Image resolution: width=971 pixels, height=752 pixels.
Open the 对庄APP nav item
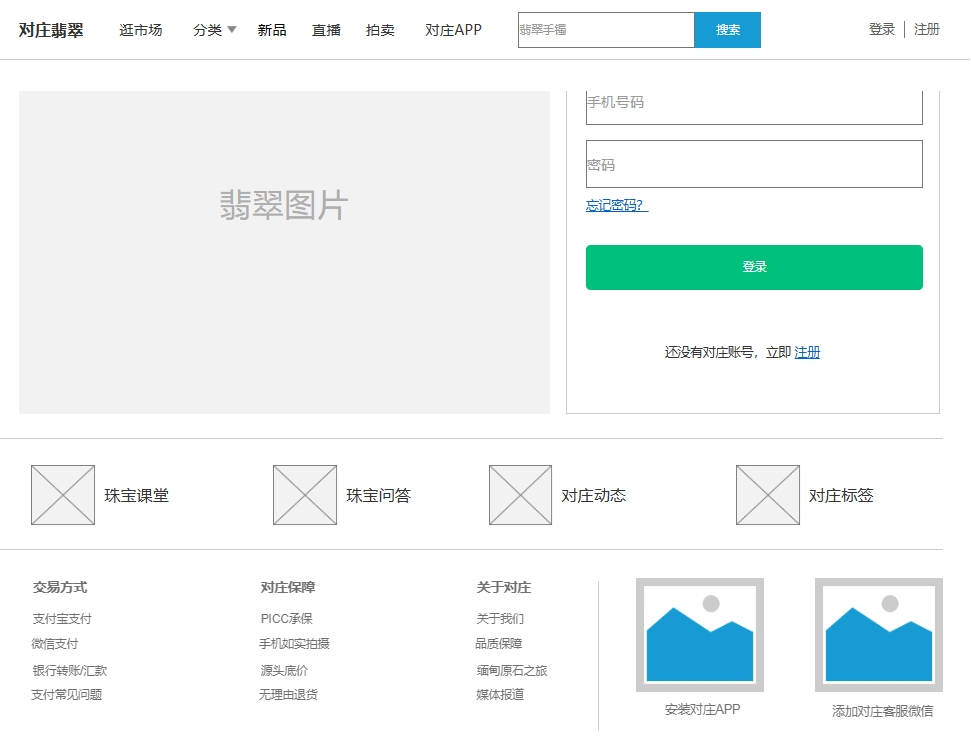coord(453,30)
